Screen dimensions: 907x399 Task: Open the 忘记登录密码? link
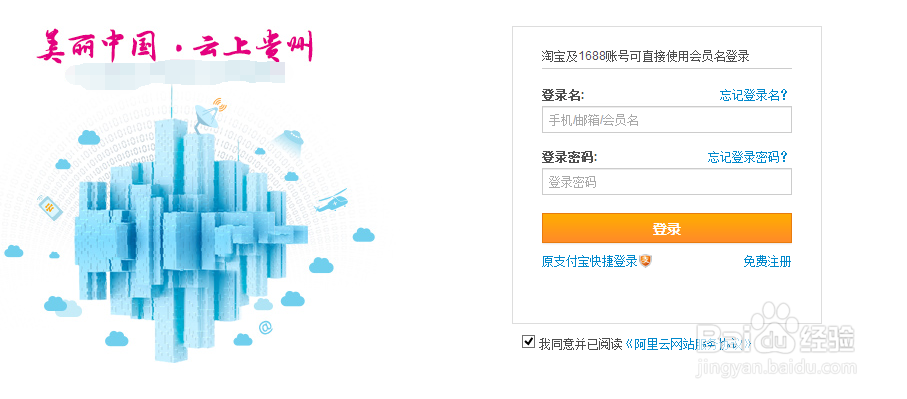point(748,157)
